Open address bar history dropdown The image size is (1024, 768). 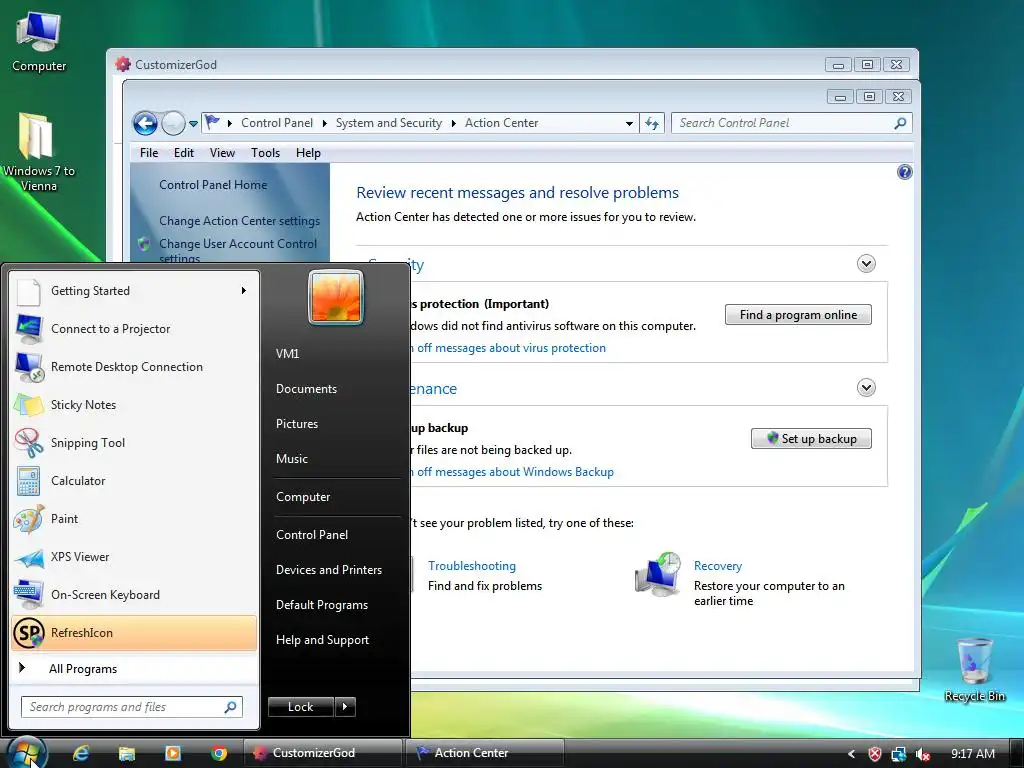629,123
